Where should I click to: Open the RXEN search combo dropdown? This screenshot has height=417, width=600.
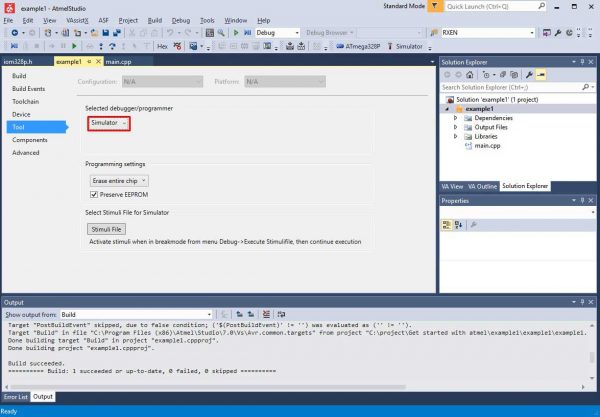(532, 33)
